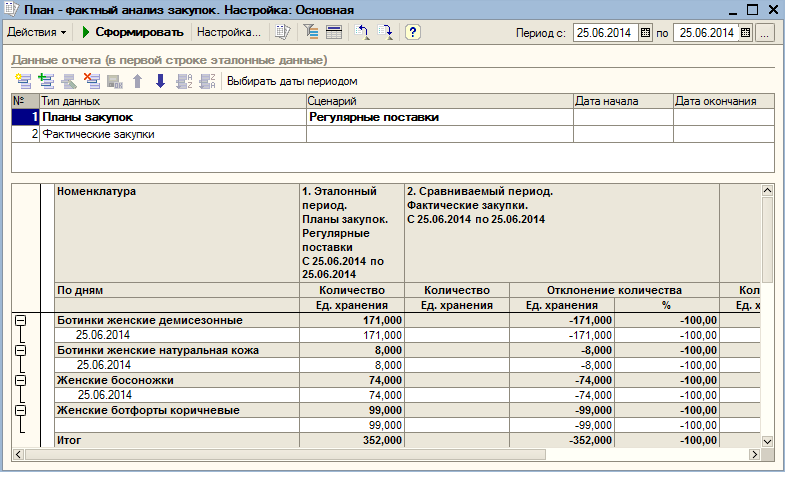Screen dimensions: 785x484
Task: Click the Ботинки женские демисезонные cell
Action: (x=177, y=320)
